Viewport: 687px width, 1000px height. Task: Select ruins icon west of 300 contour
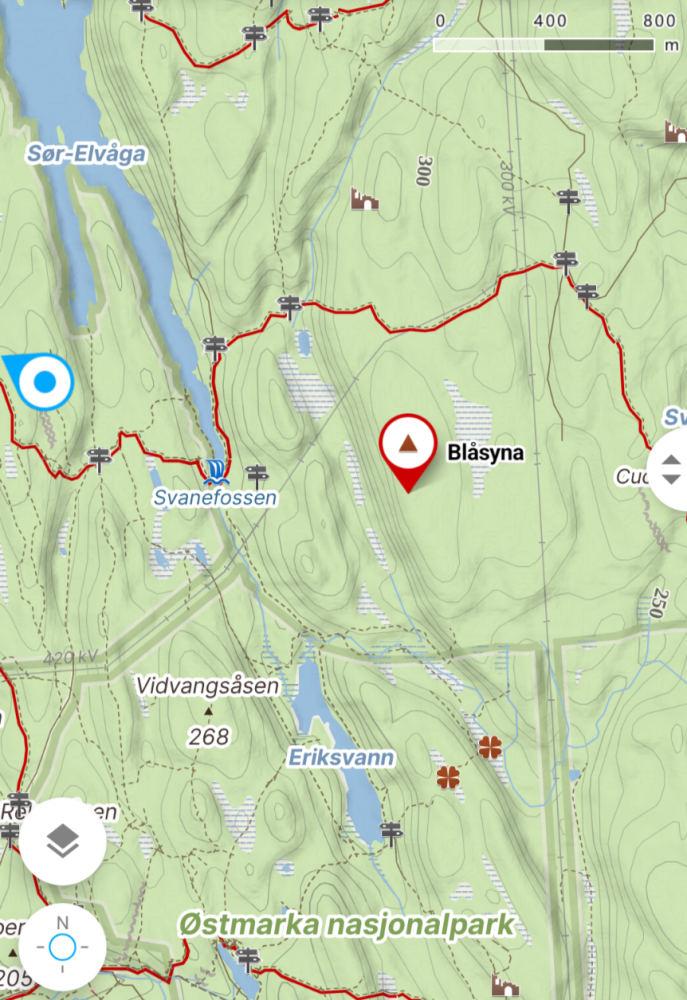(x=365, y=199)
